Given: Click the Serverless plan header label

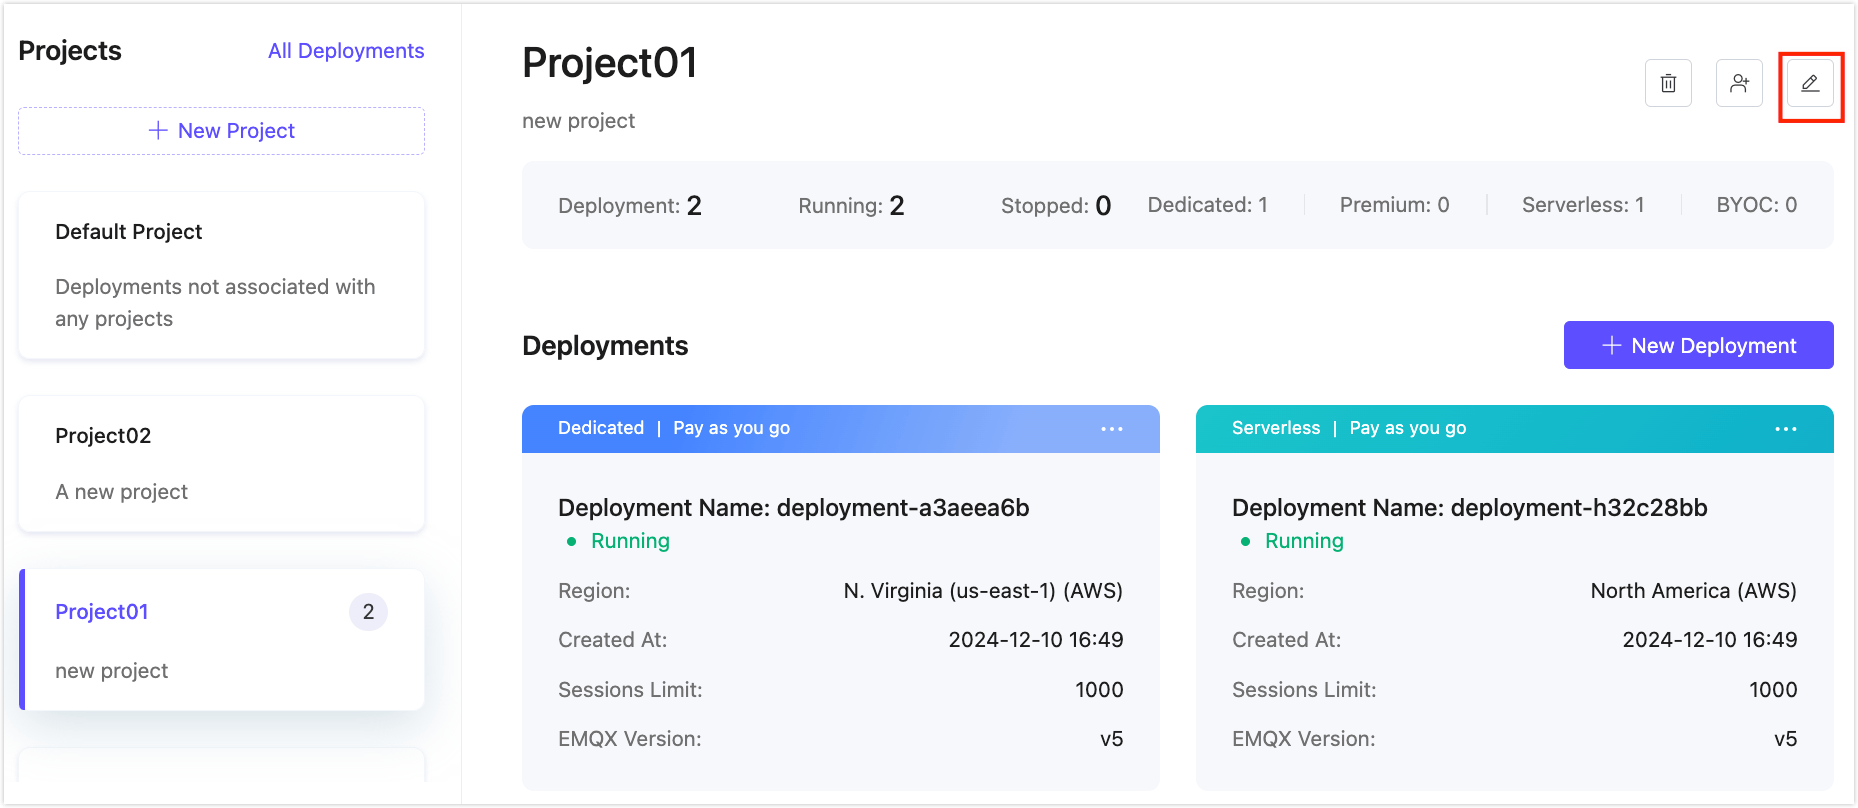Looking at the screenshot, I should [1275, 428].
